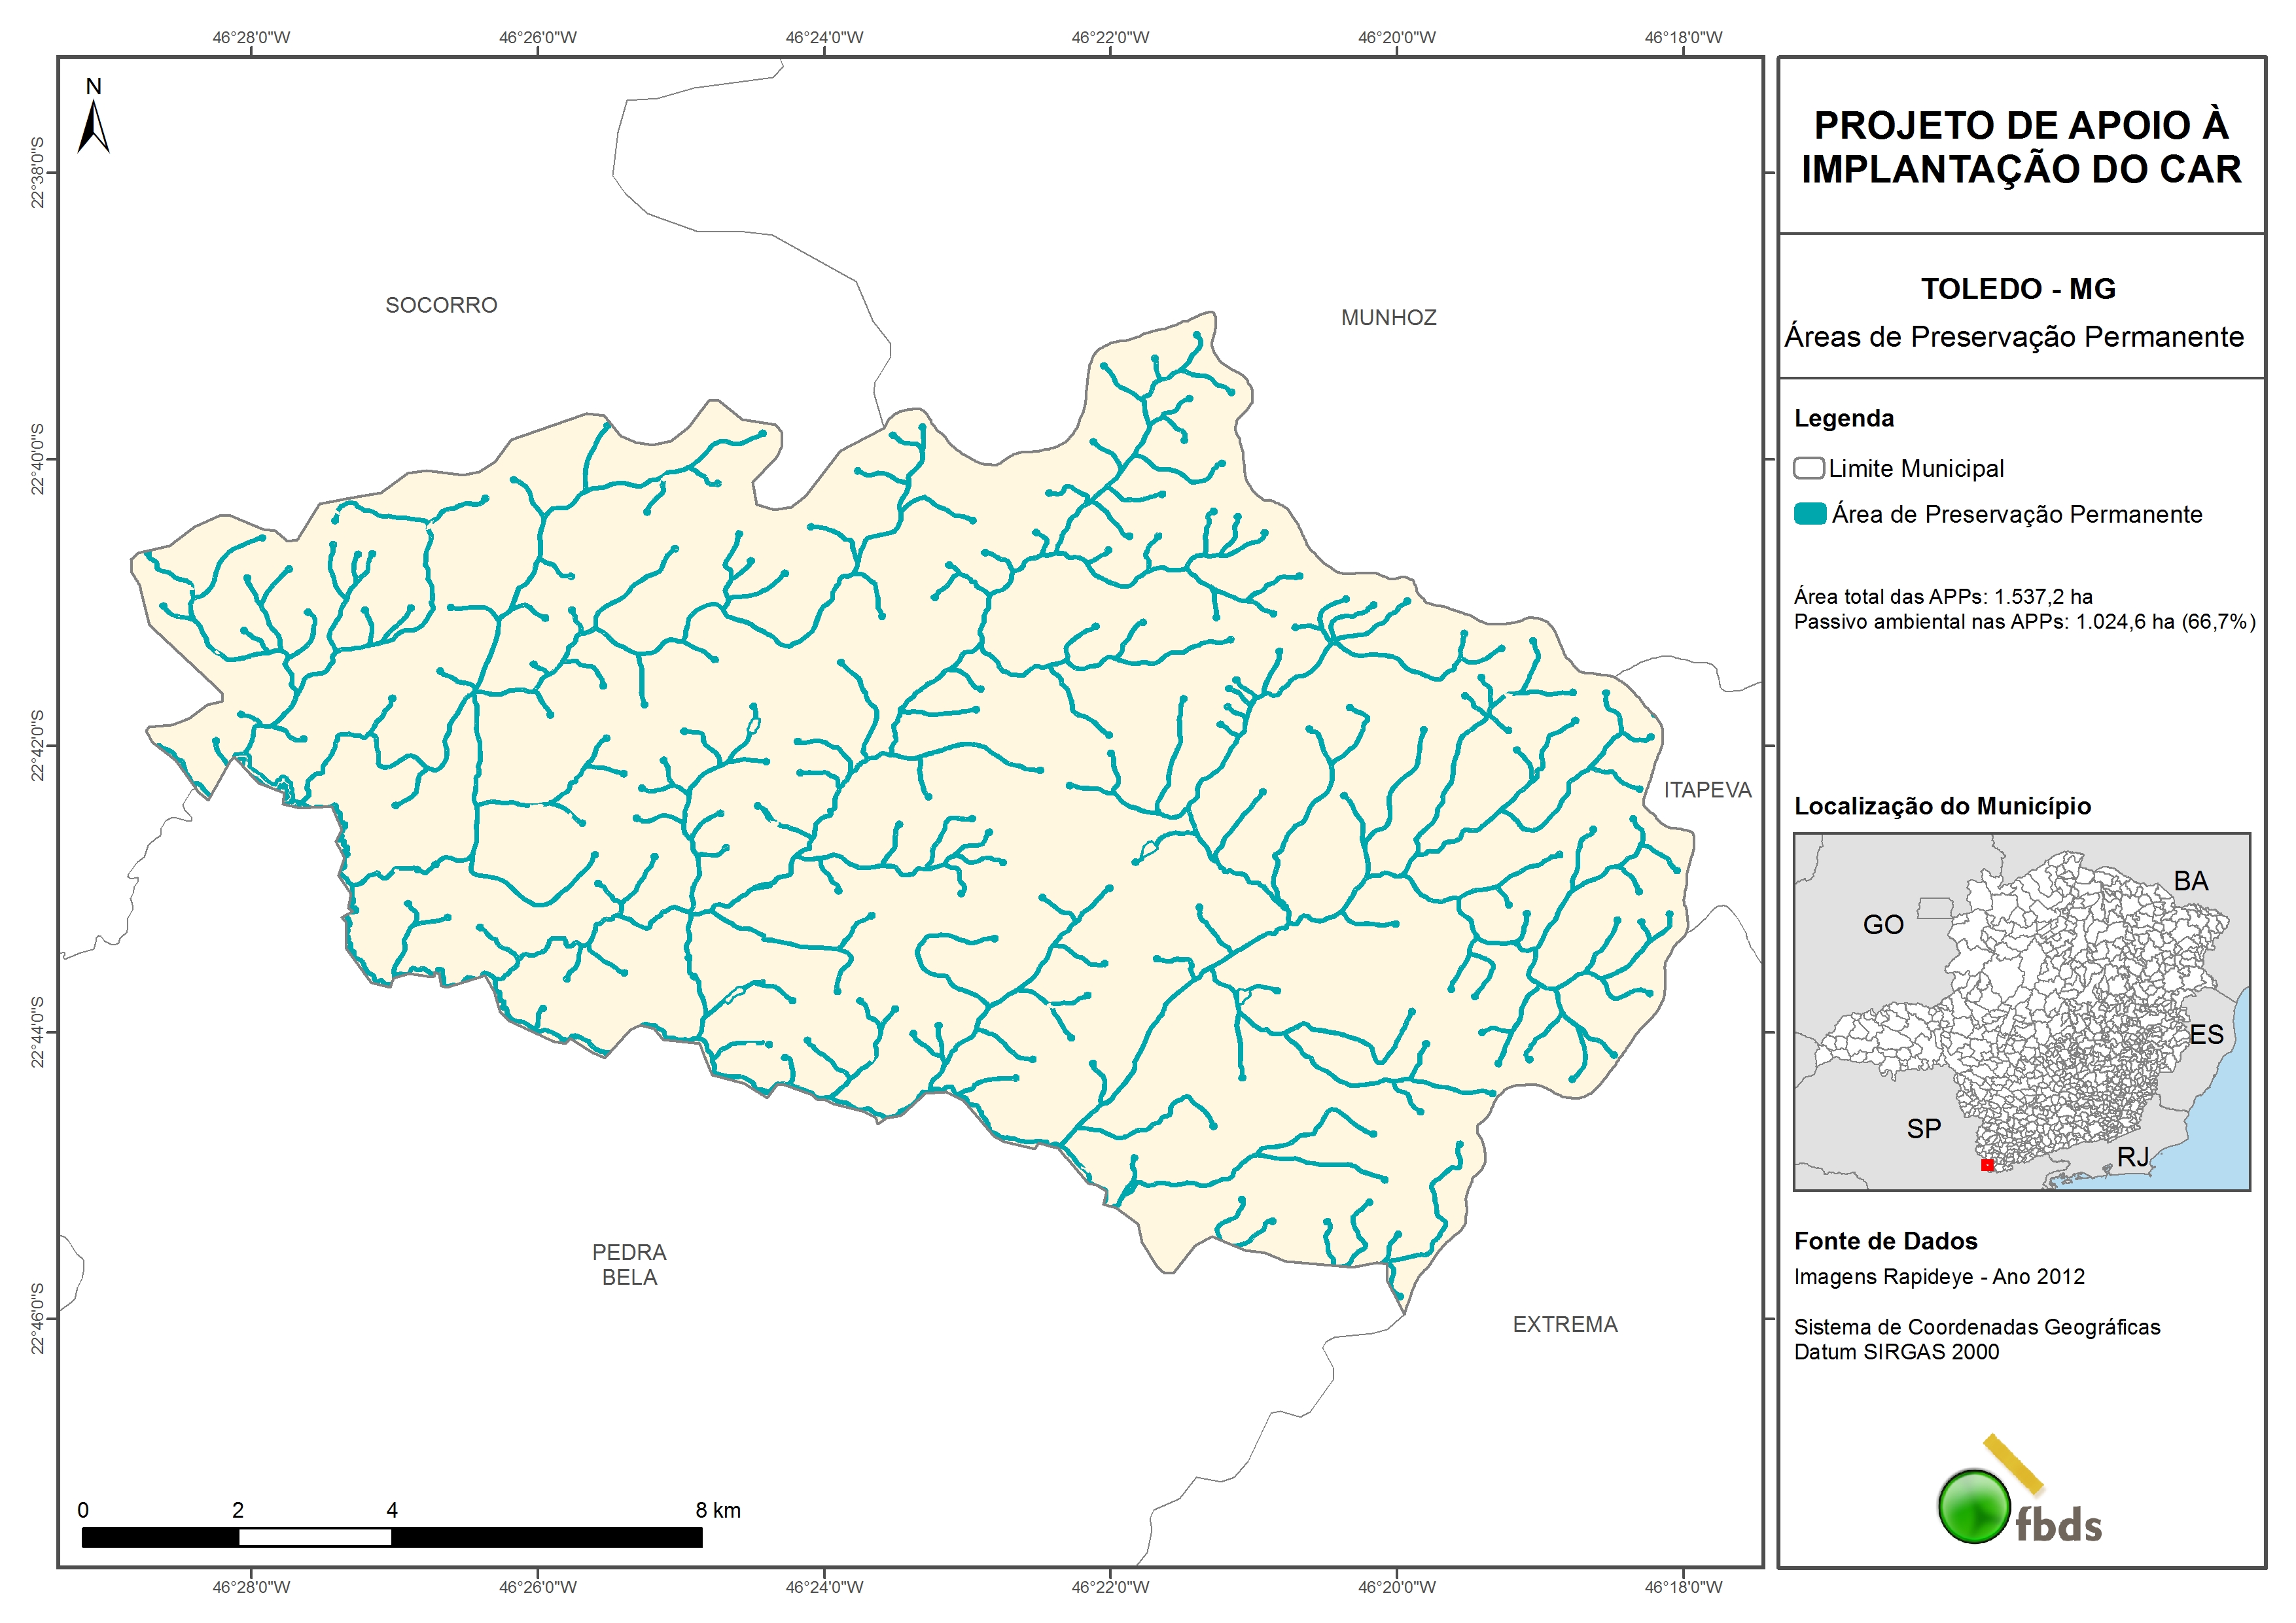Screen dimensions: 2296x1623
Task: Click the Área total das APPs text
Action: click(x=1943, y=597)
